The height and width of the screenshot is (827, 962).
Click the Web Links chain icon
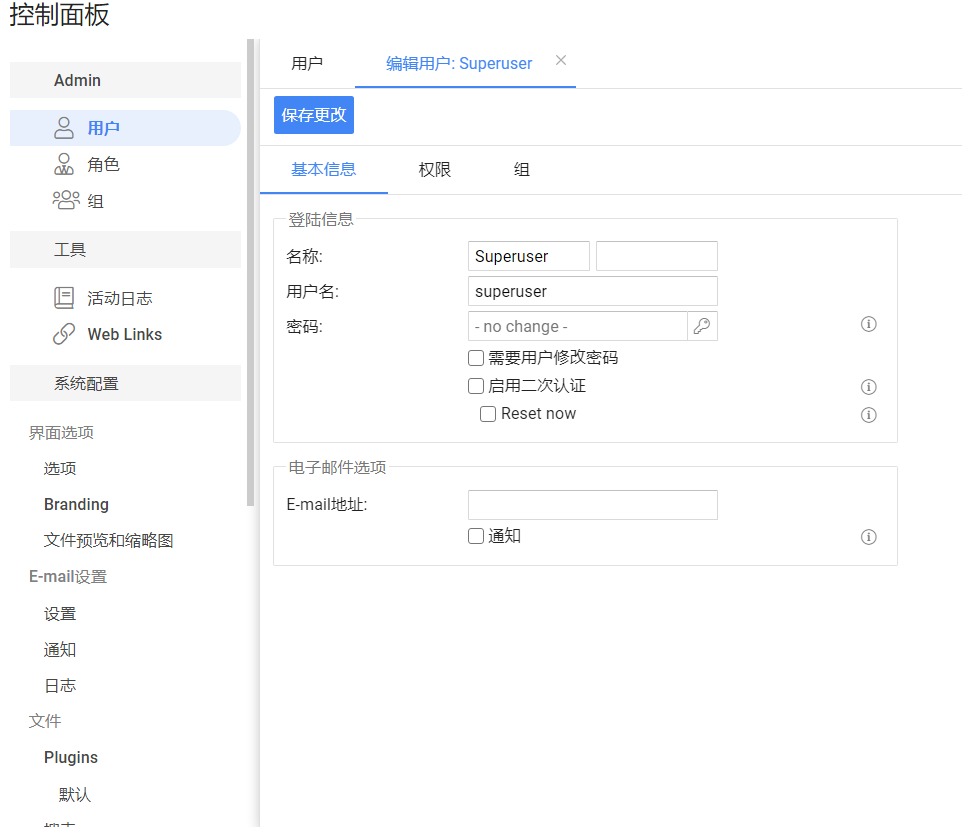coord(64,334)
